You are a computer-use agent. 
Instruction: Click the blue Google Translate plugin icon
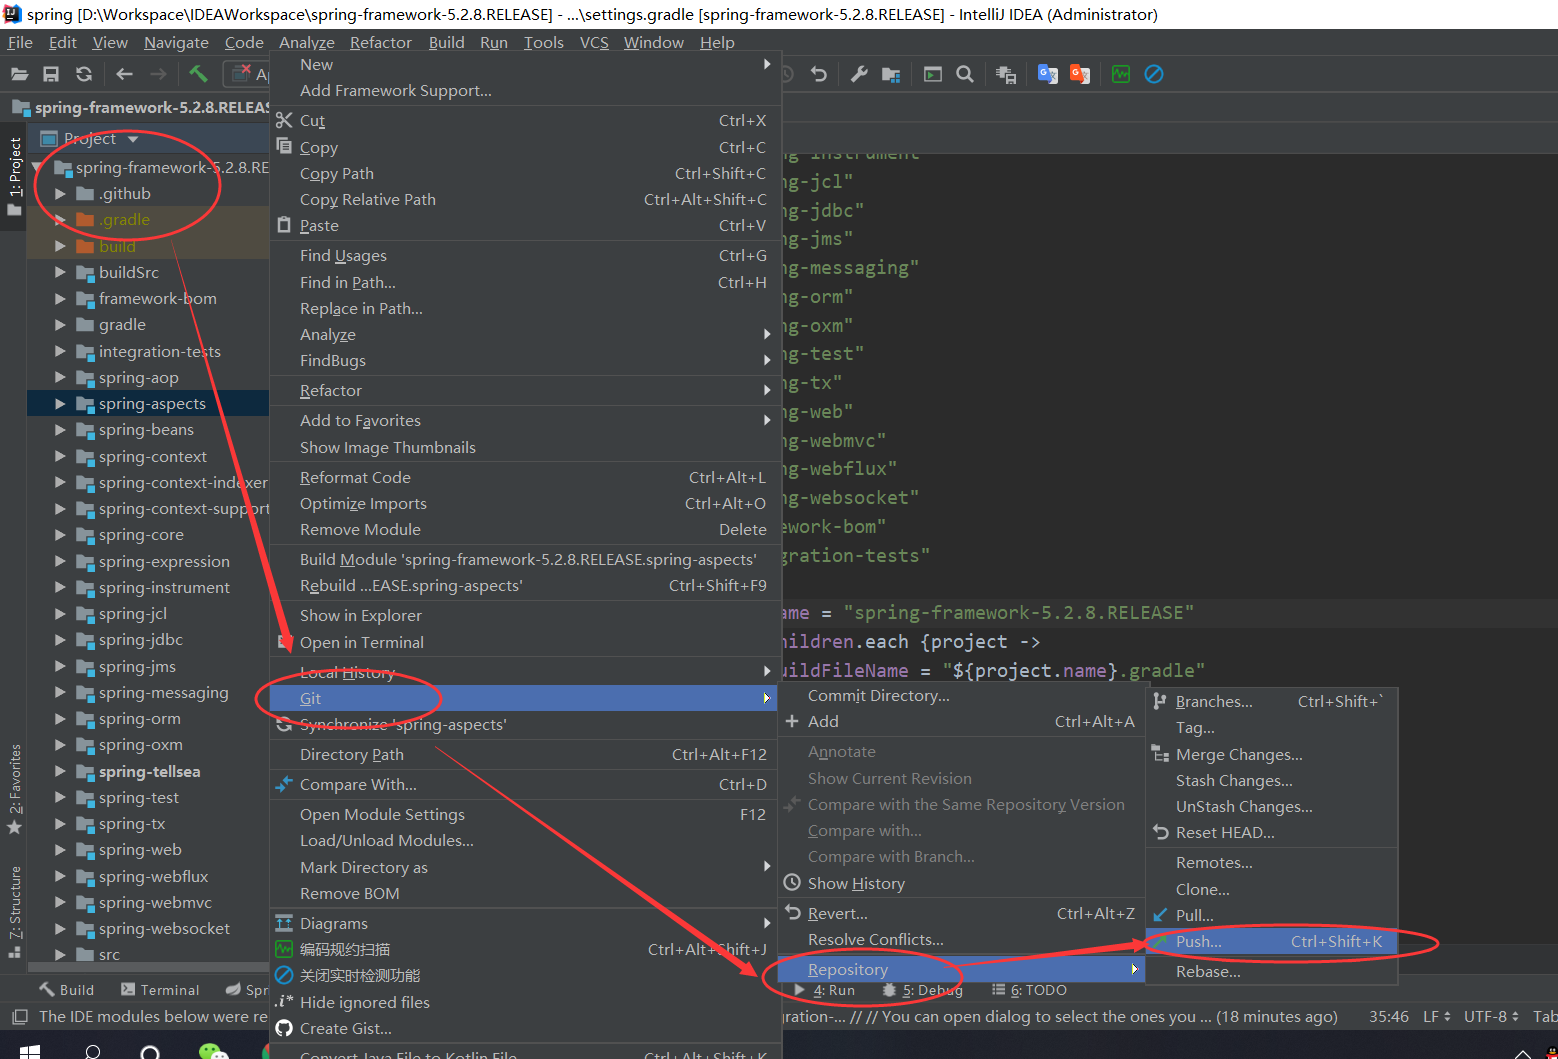(1047, 73)
